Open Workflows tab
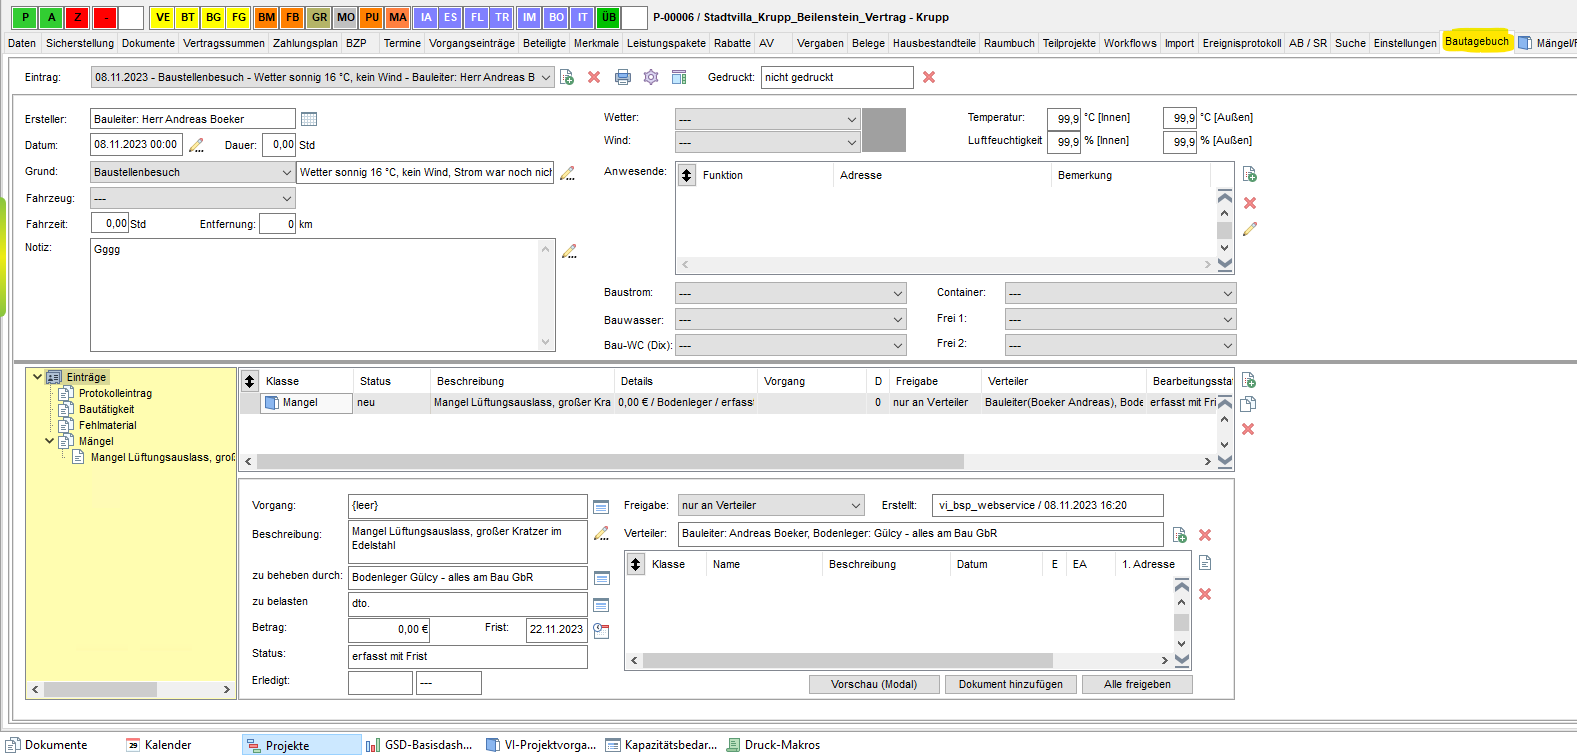Screen dimensions: 1577x756 (x=1130, y=43)
